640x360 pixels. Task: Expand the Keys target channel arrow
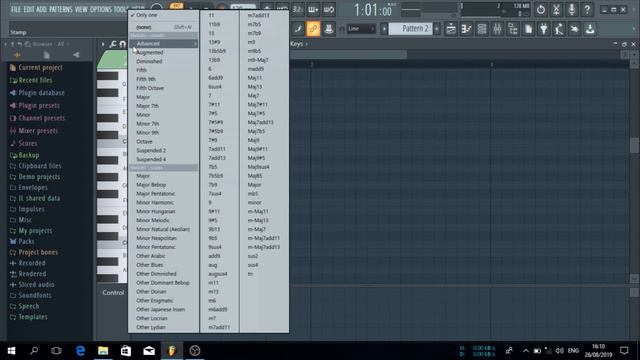coord(307,44)
